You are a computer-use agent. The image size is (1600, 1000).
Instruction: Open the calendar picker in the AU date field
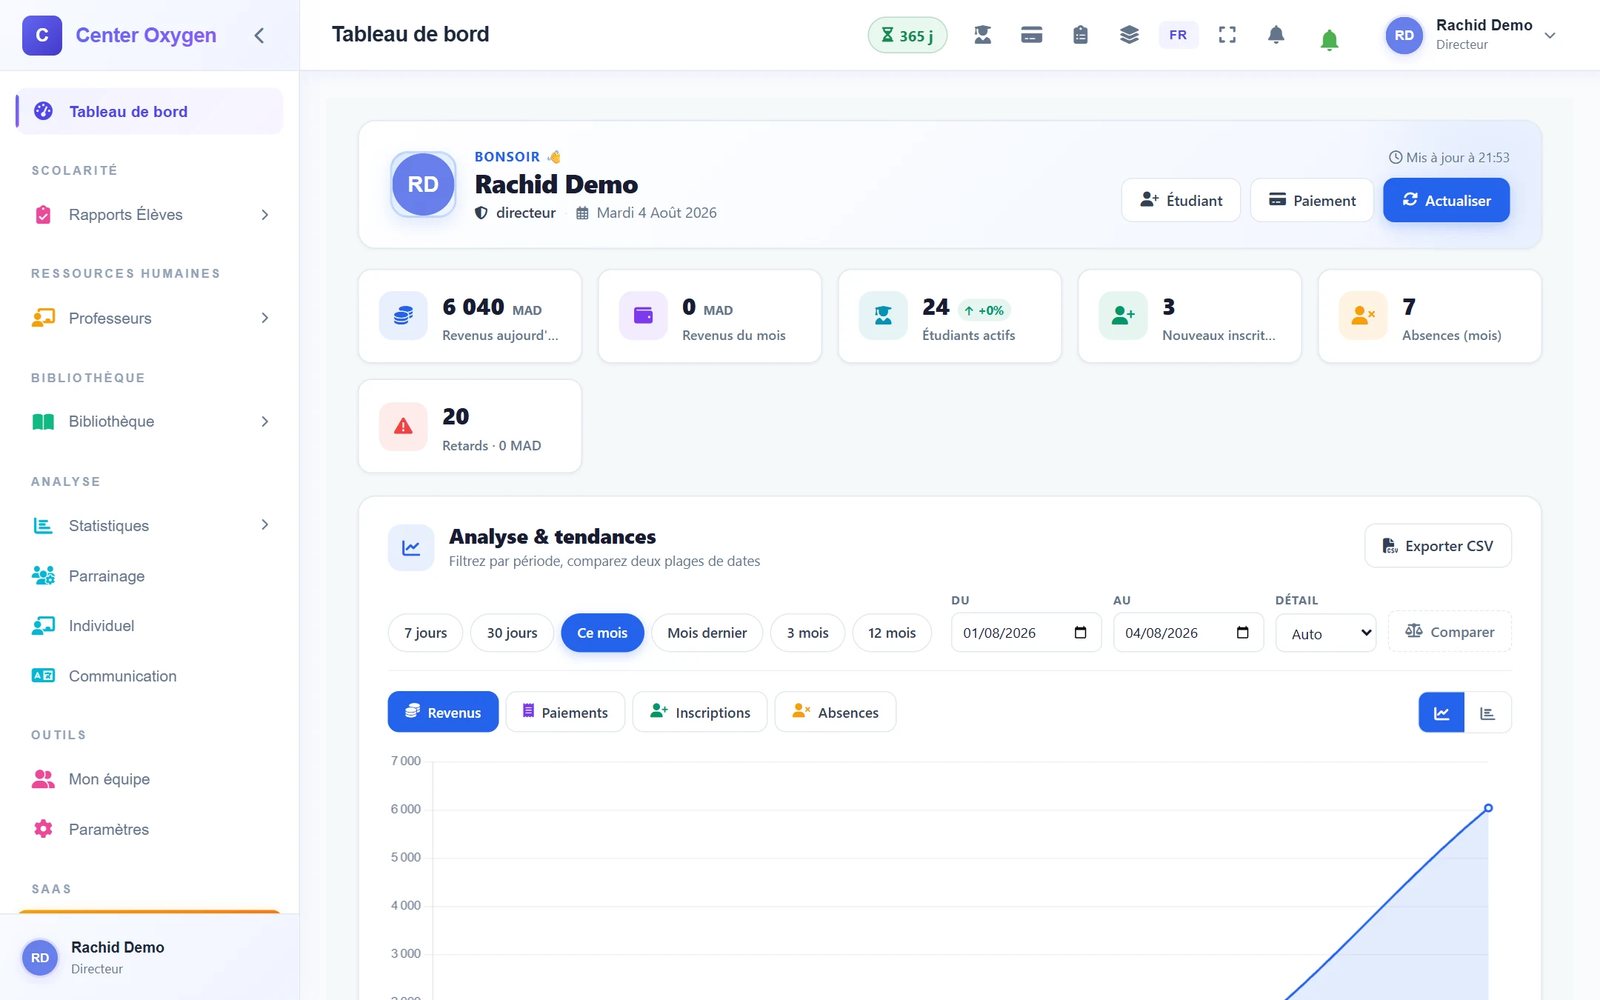click(x=1243, y=633)
